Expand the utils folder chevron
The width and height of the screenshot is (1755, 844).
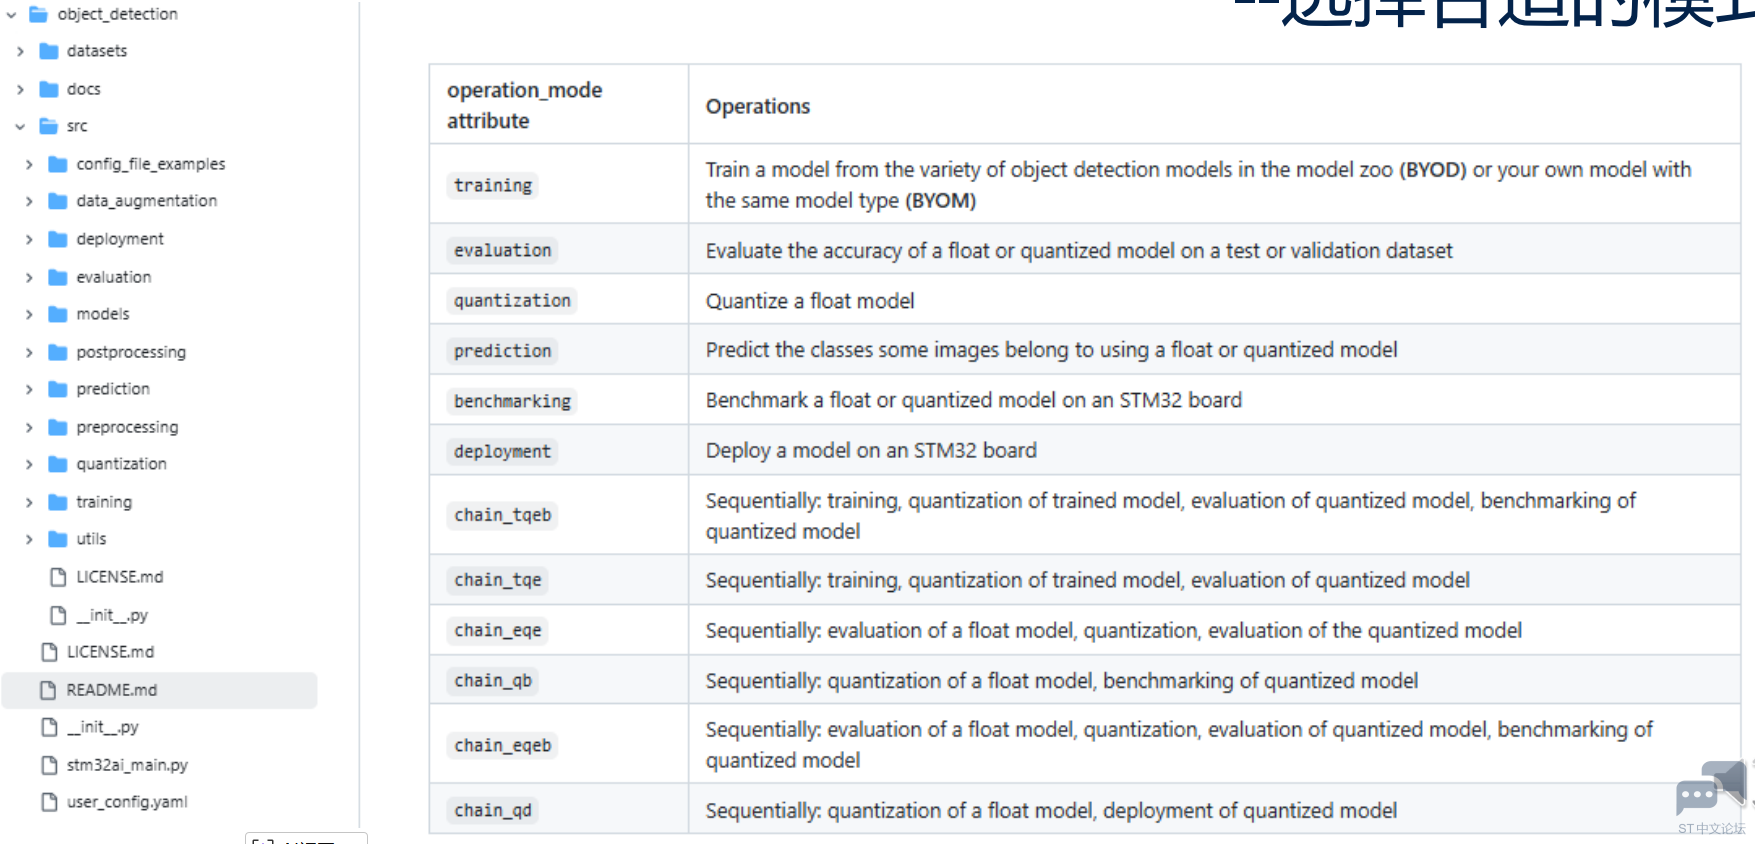[x=29, y=539]
